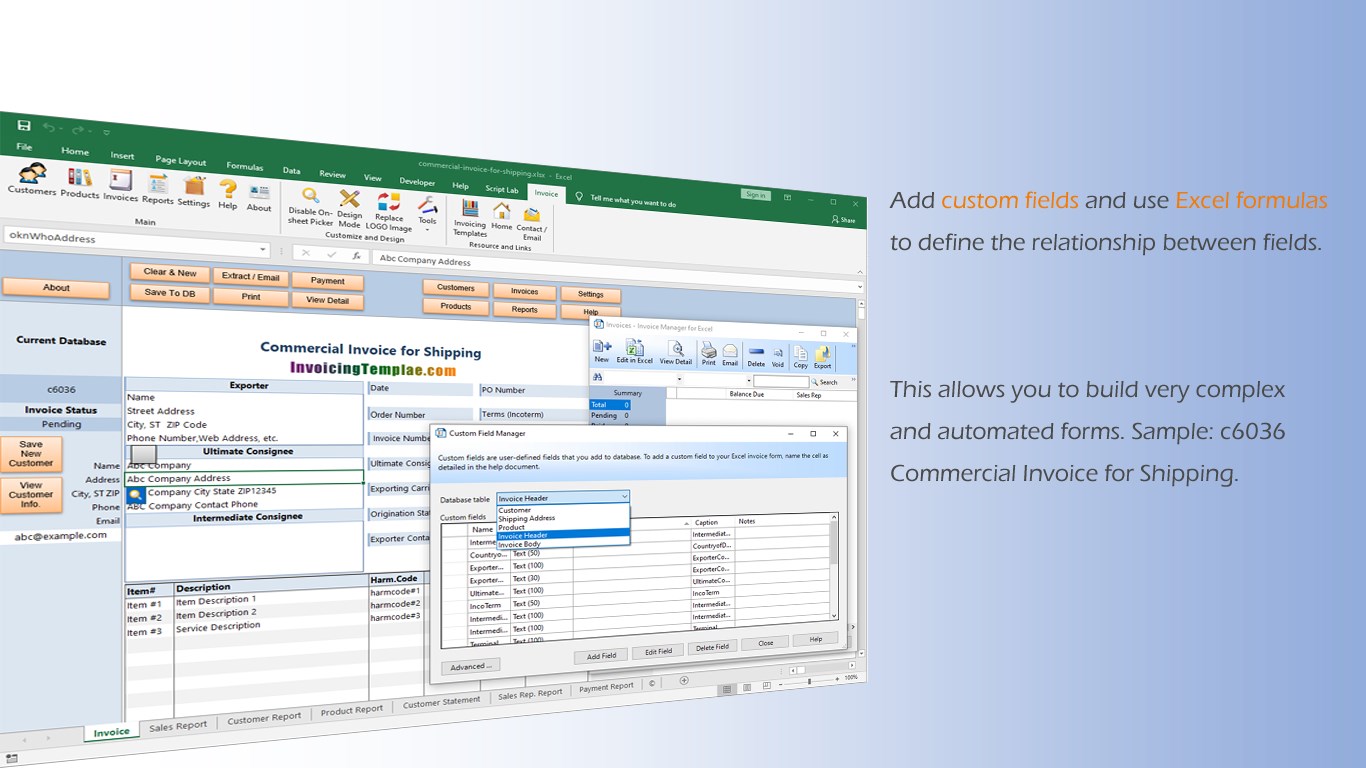This screenshot has width=1366, height=768.
Task: Open the Developer ribbon tab
Action: (x=417, y=182)
